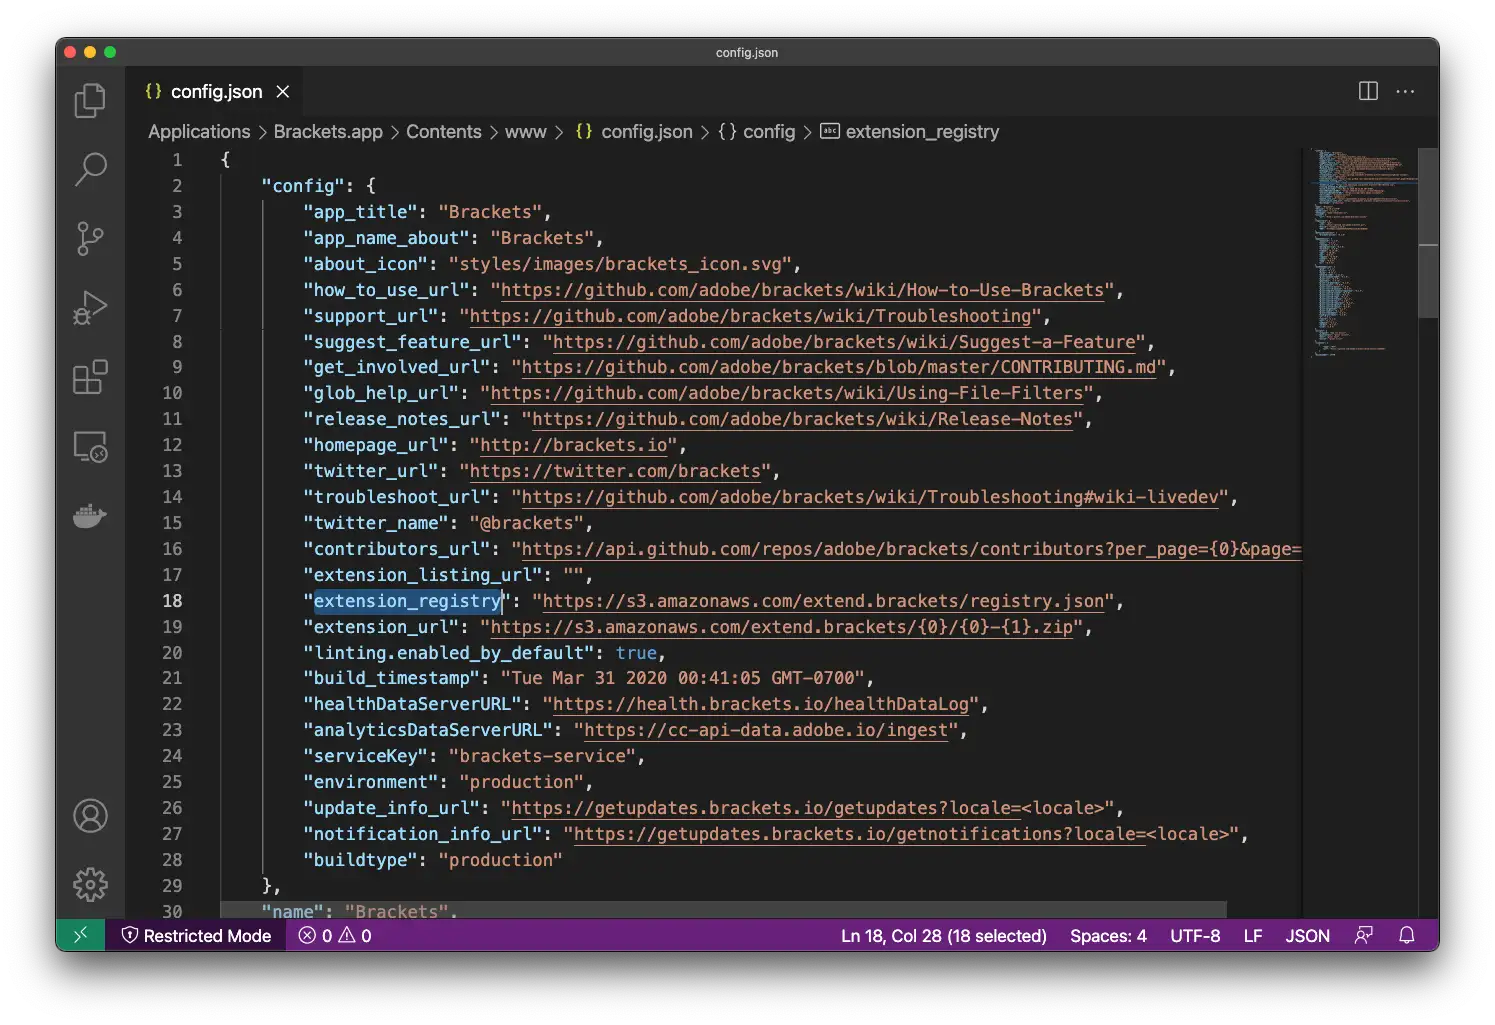Click the "extension_listing_url" key
The image size is (1495, 1025).
pyautogui.click(x=423, y=575)
